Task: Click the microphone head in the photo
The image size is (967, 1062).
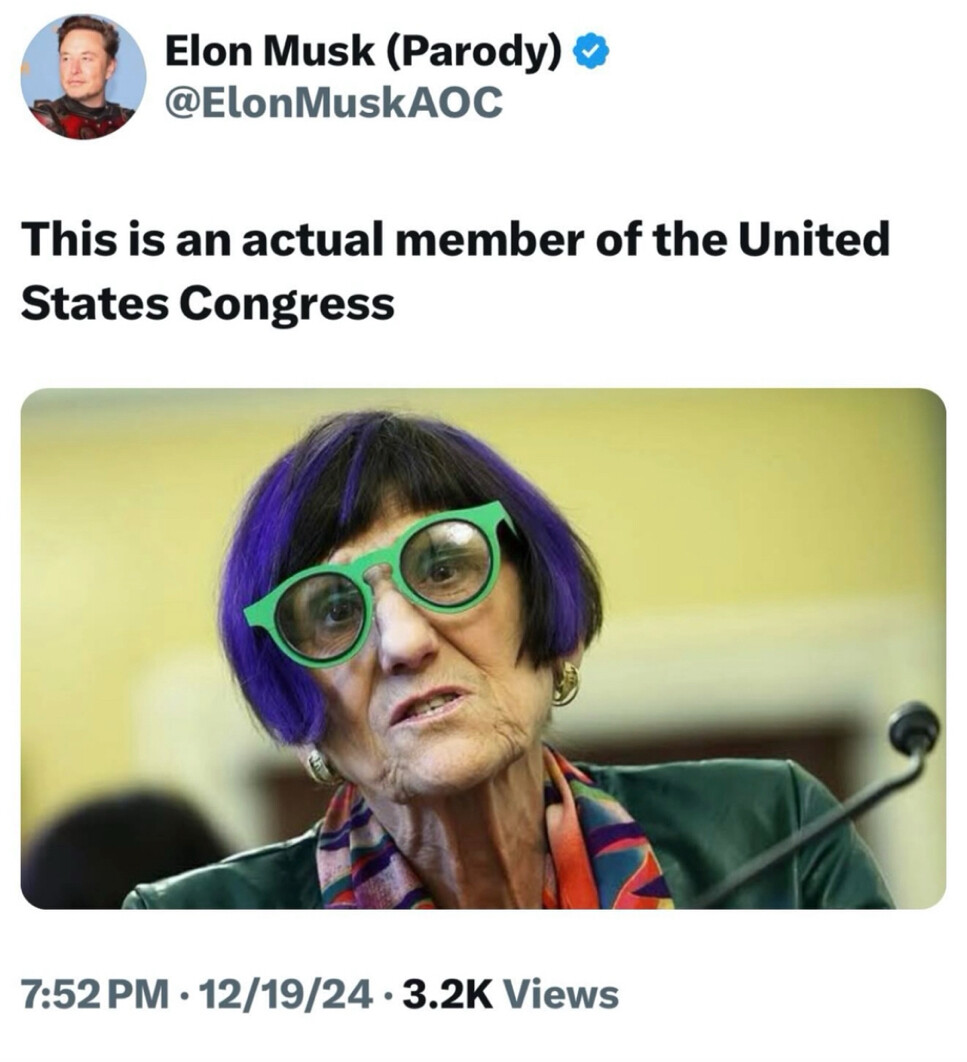Action: 915,727
